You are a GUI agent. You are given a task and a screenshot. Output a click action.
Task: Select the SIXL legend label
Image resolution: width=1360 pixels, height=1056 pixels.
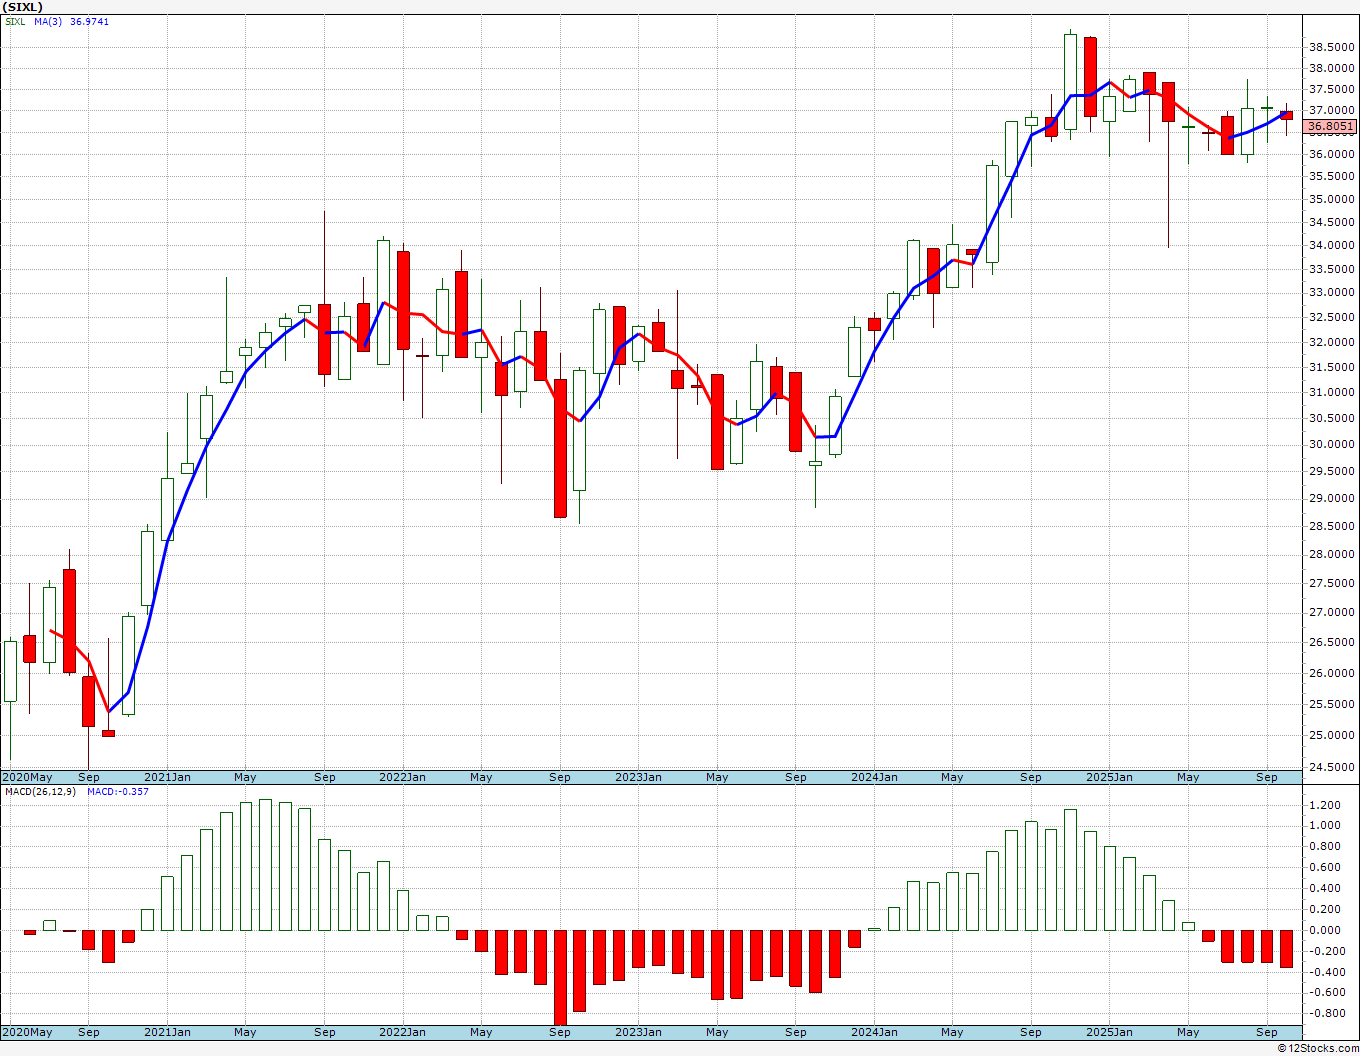[x=15, y=21]
